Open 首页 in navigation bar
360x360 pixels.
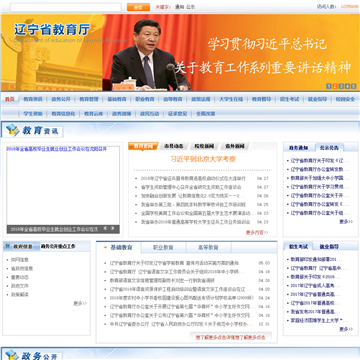click(10, 99)
